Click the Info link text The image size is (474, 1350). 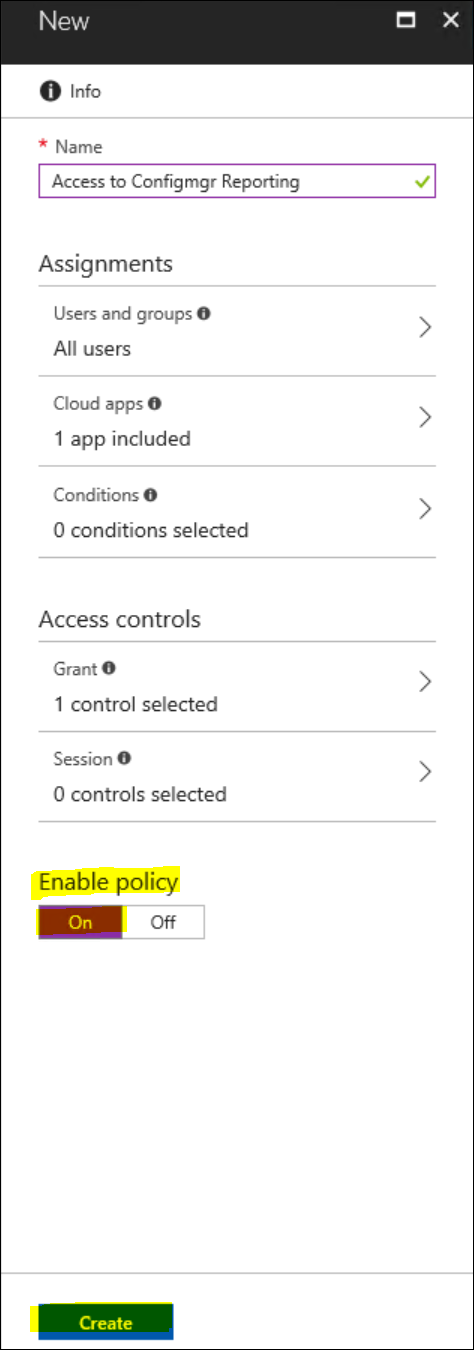[x=85, y=91]
